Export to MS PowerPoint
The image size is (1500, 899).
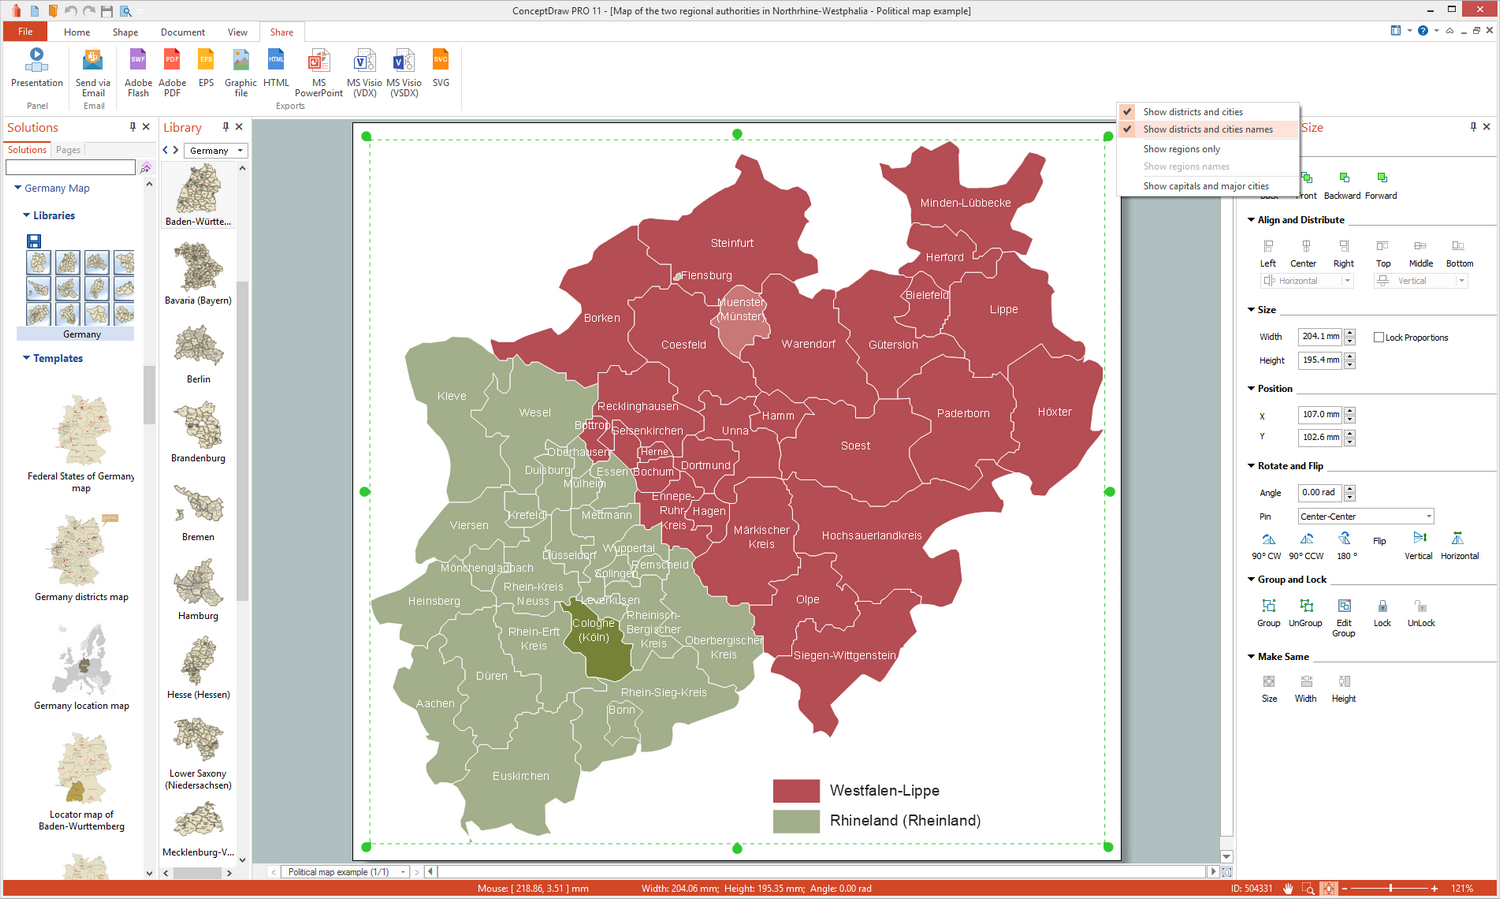pyautogui.click(x=319, y=72)
